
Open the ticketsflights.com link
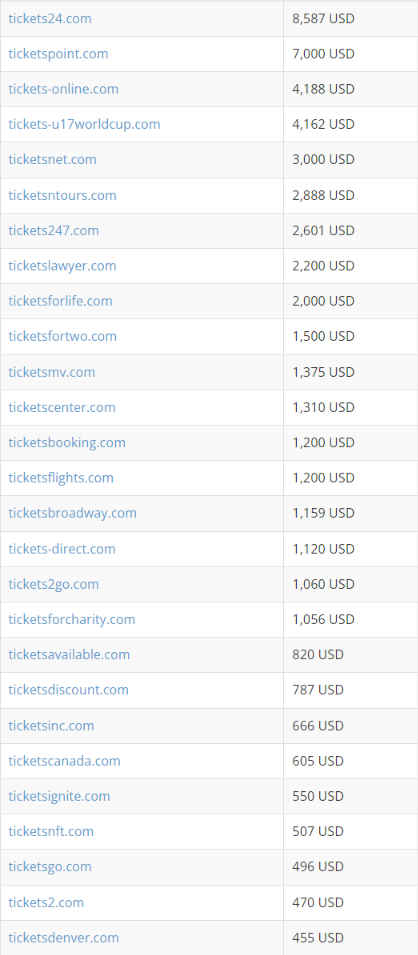pos(61,478)
